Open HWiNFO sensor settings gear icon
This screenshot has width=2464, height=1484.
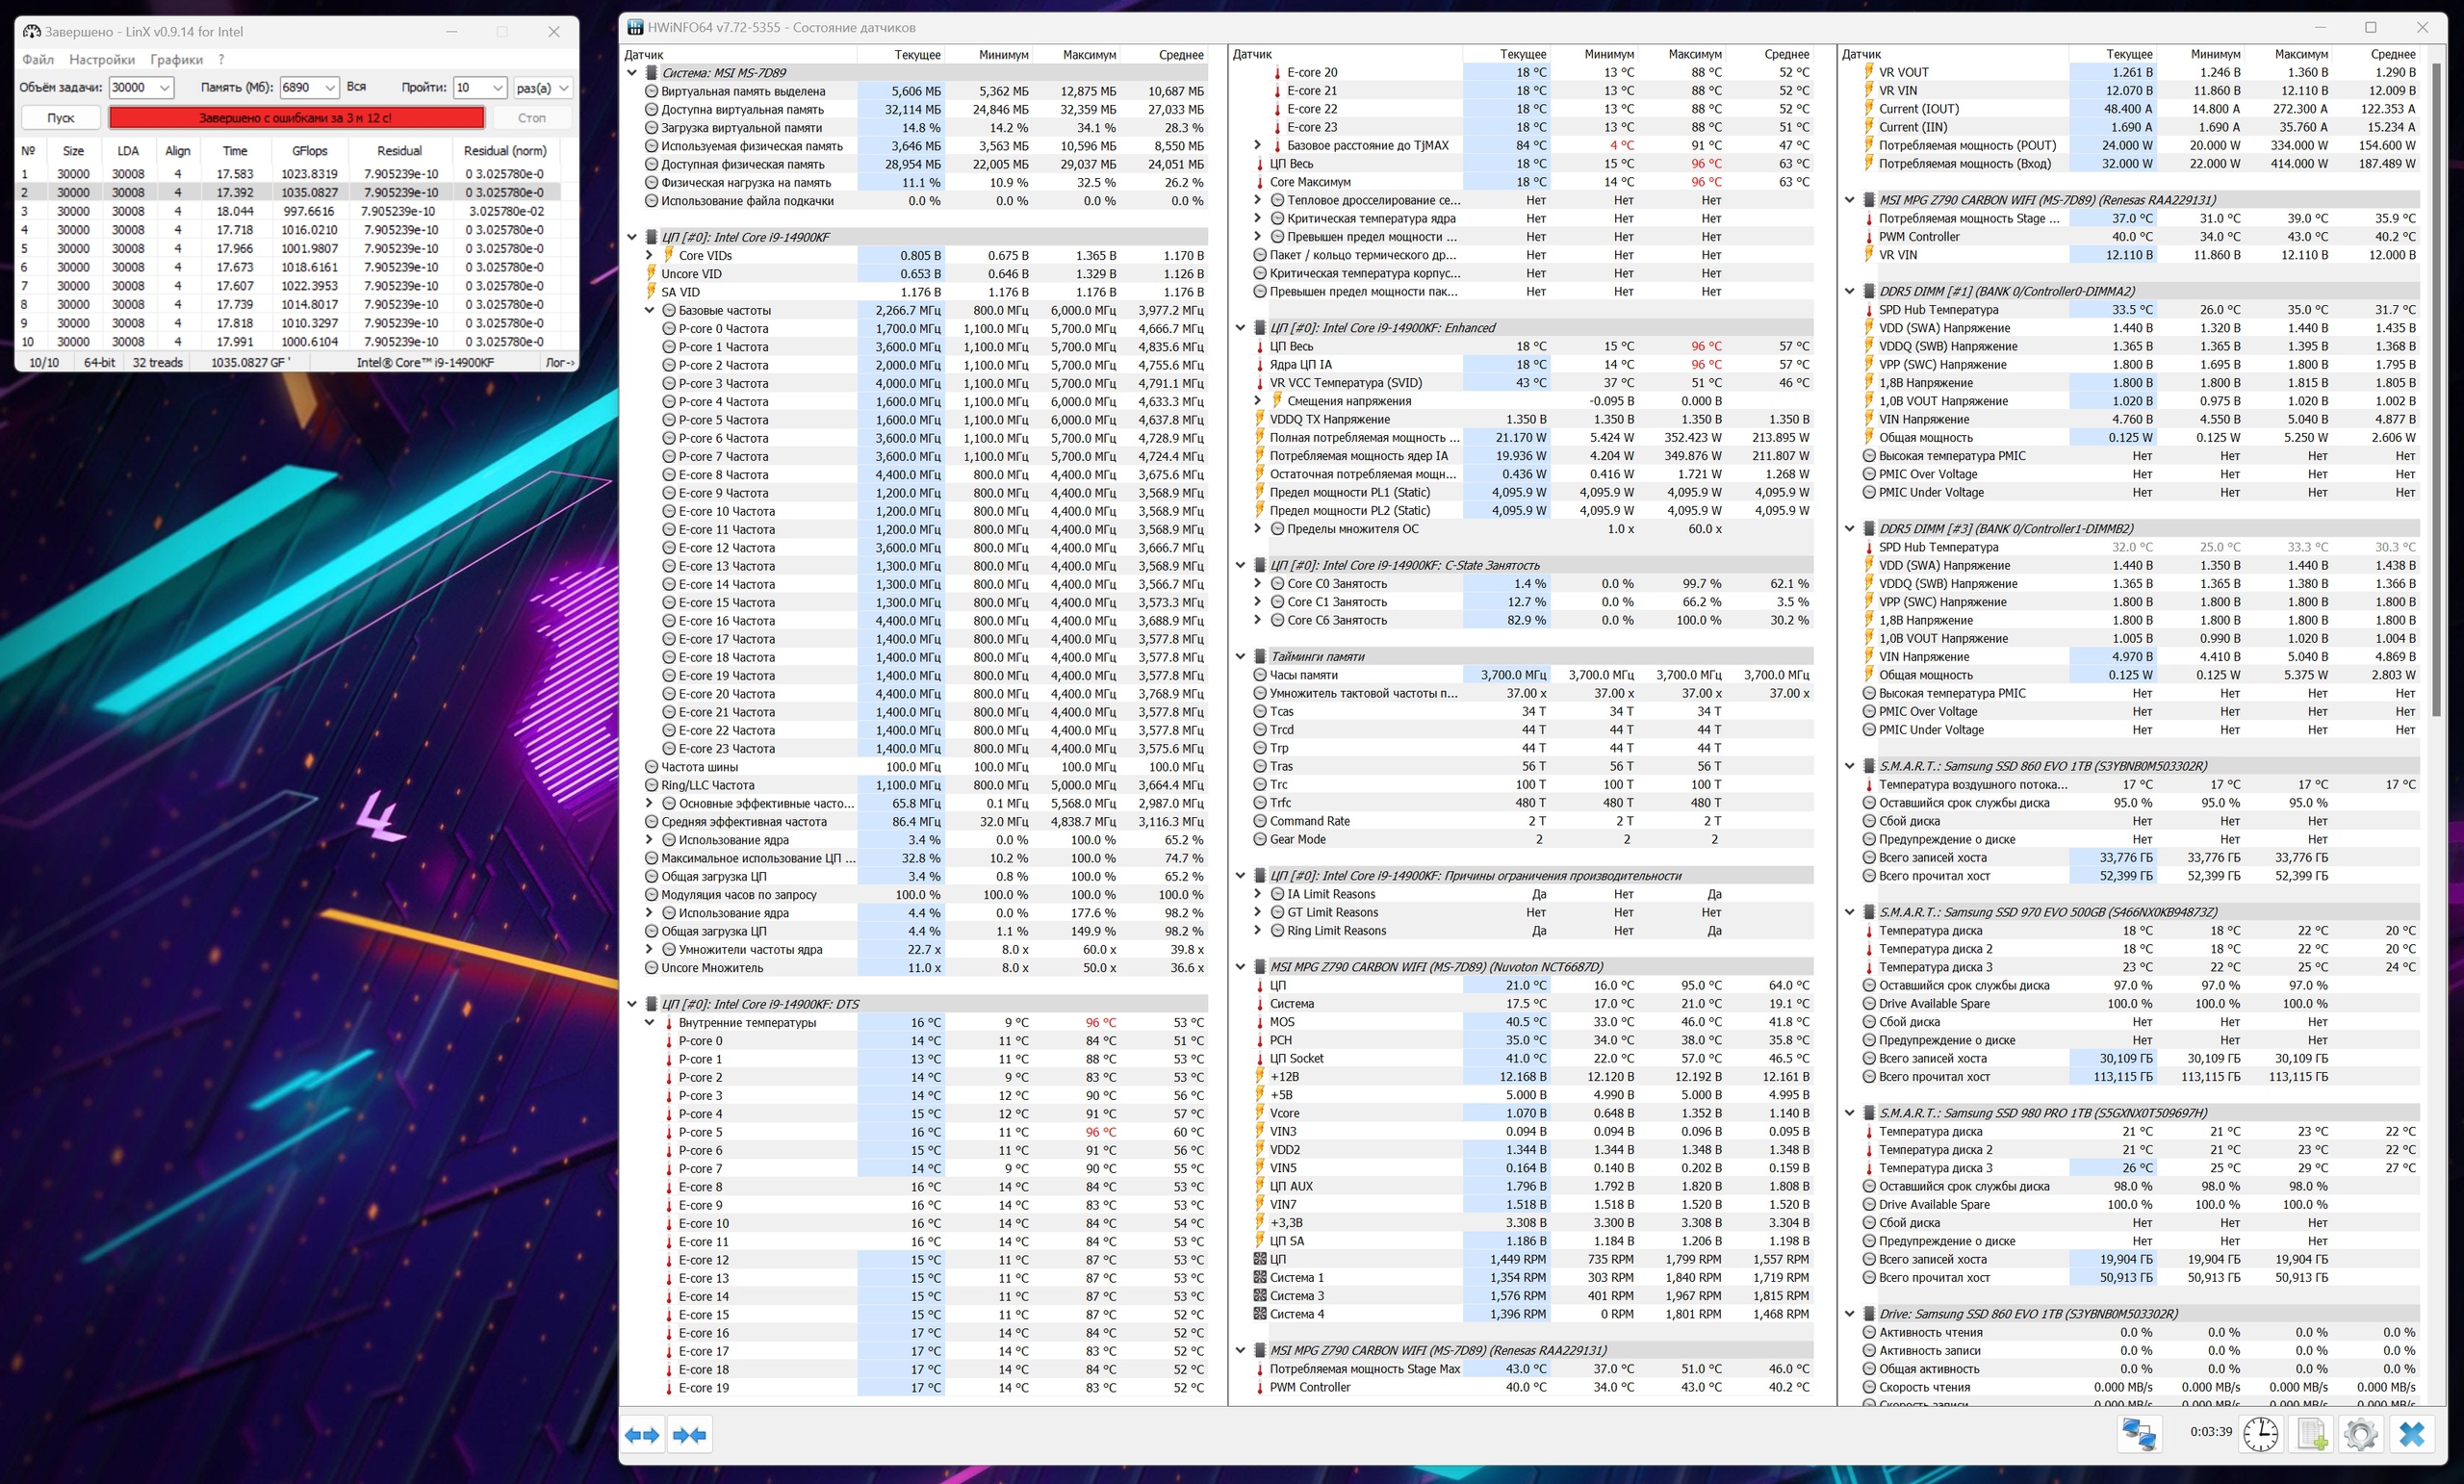coord(2360,1434)
